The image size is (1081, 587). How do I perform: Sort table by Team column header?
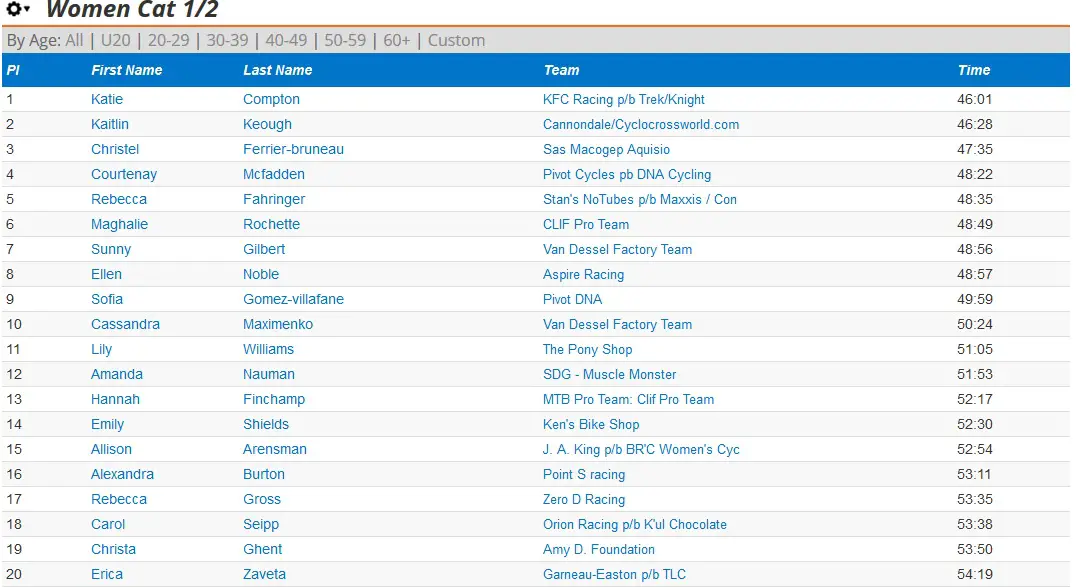561,70
